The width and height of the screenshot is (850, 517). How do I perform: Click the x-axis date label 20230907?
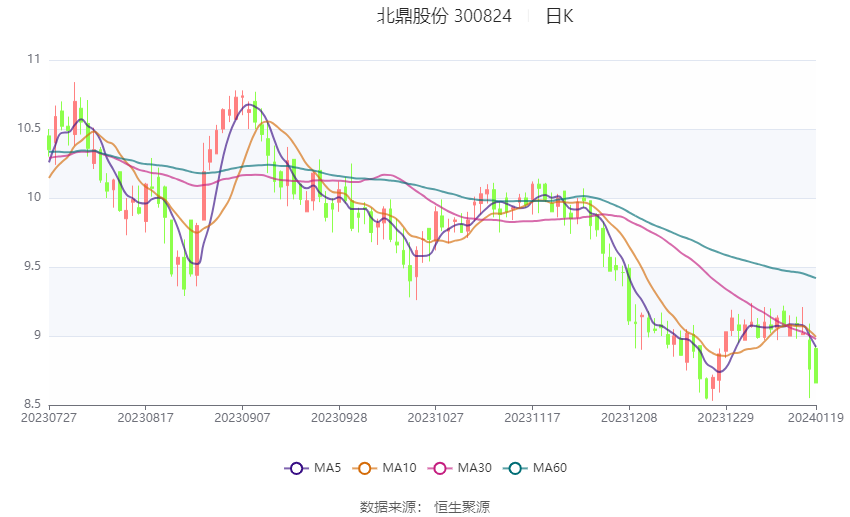coord(242,418)
